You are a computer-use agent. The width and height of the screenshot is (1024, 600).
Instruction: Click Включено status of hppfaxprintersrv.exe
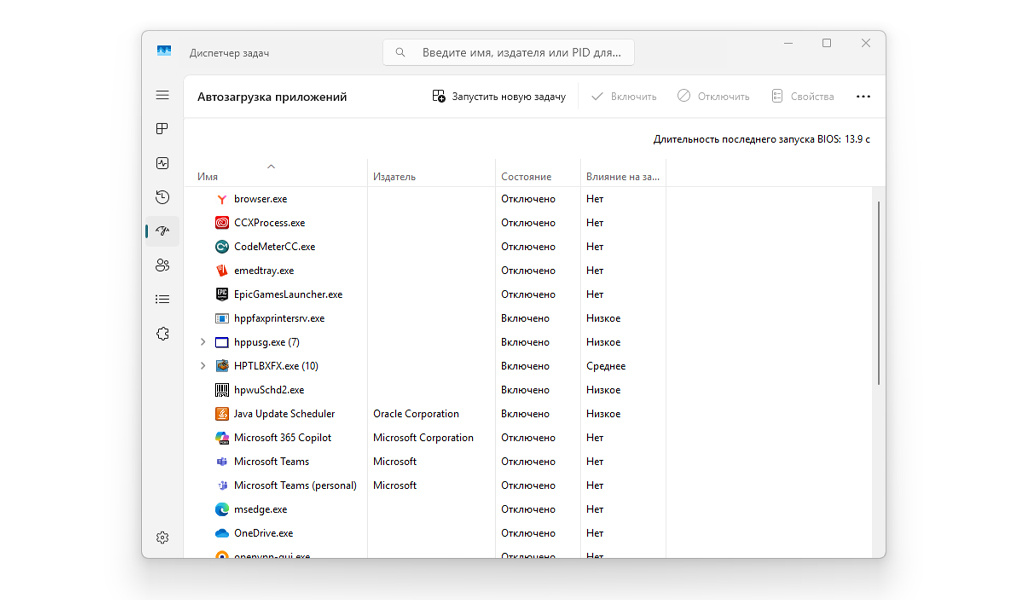pos(525,319)
